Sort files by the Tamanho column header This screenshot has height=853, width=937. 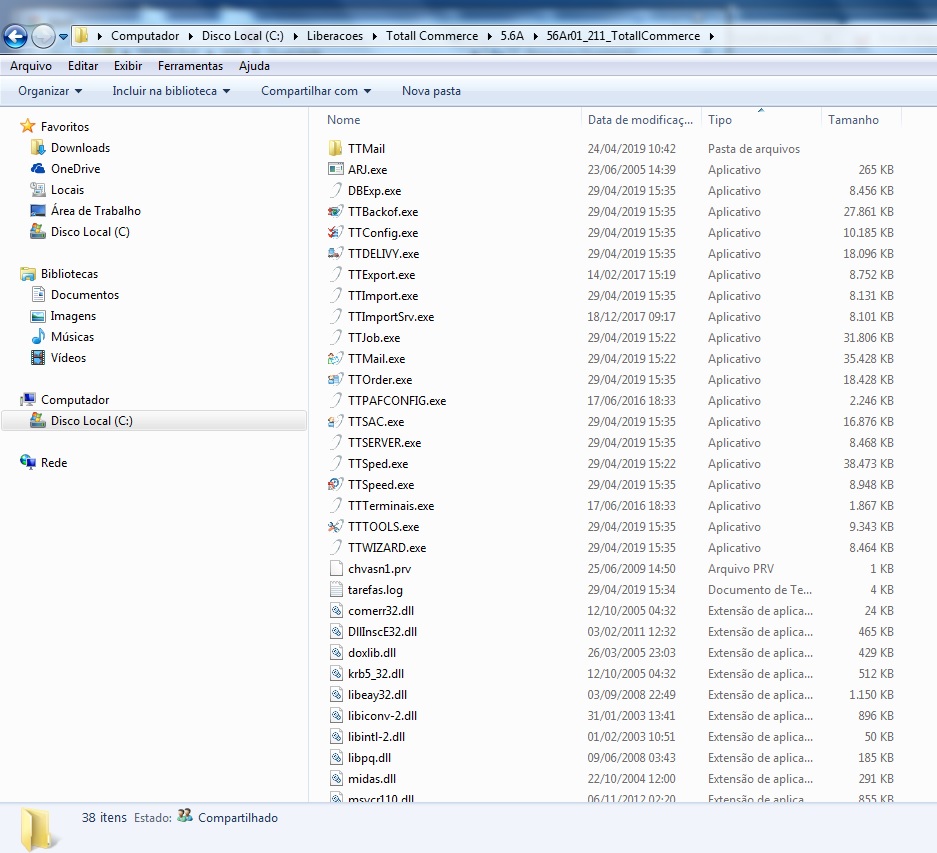click(x=853, y=120)
